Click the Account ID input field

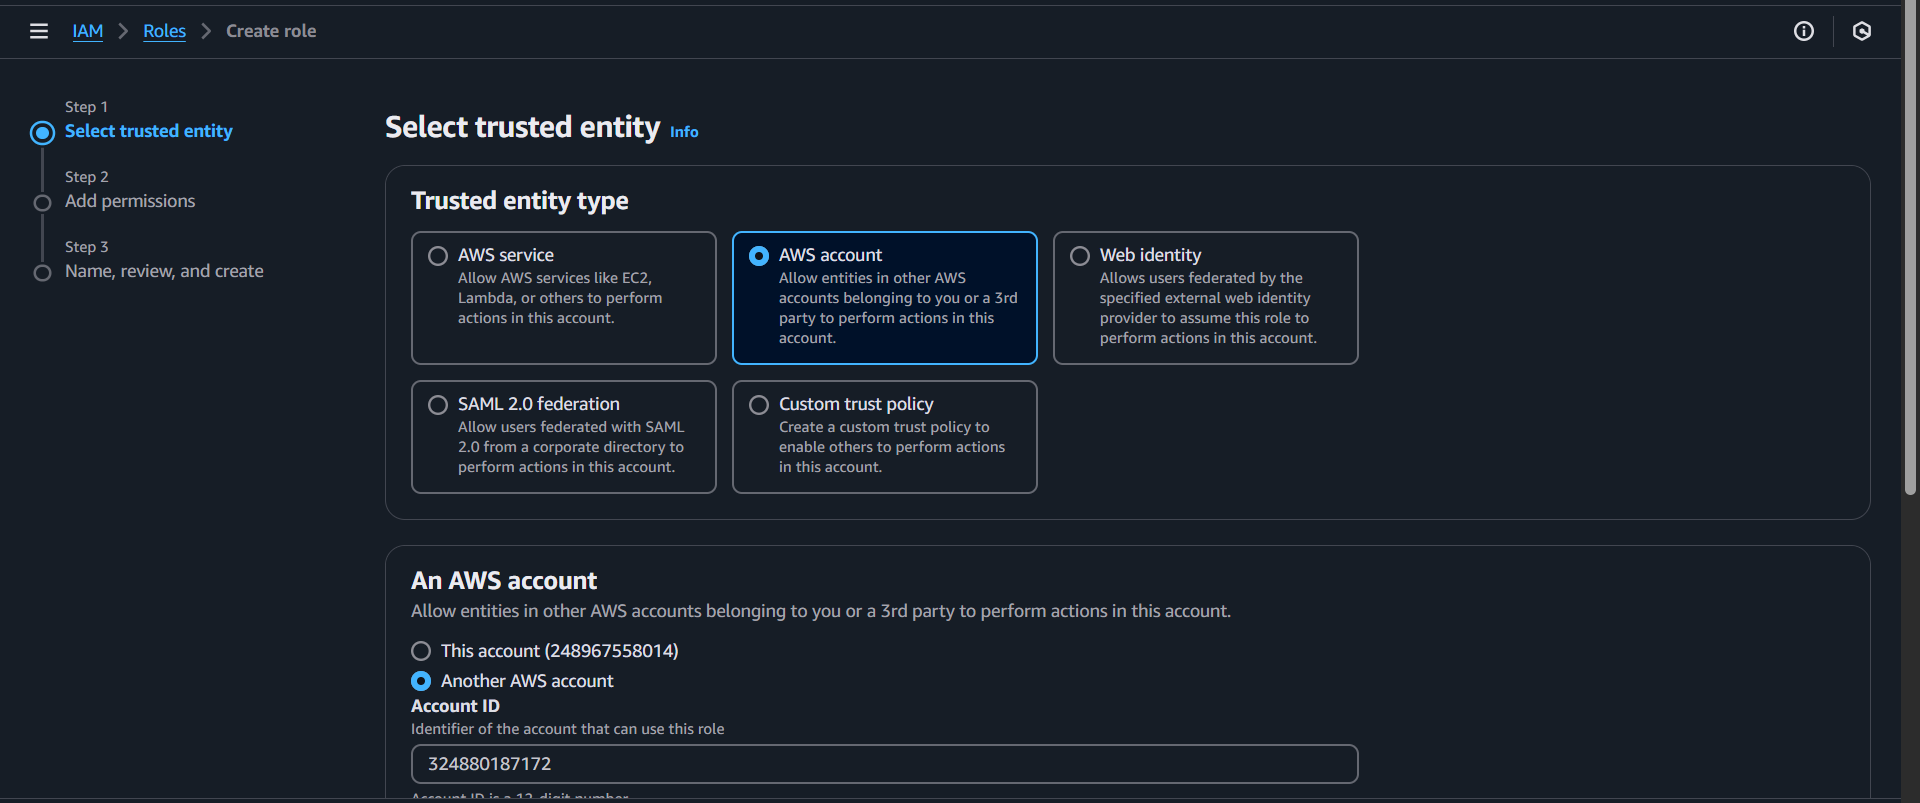(884, 764)
